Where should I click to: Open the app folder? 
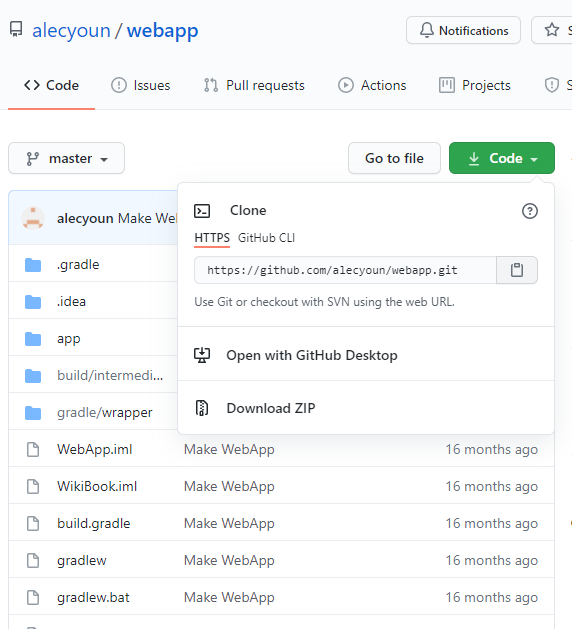[x=69, y=339]
